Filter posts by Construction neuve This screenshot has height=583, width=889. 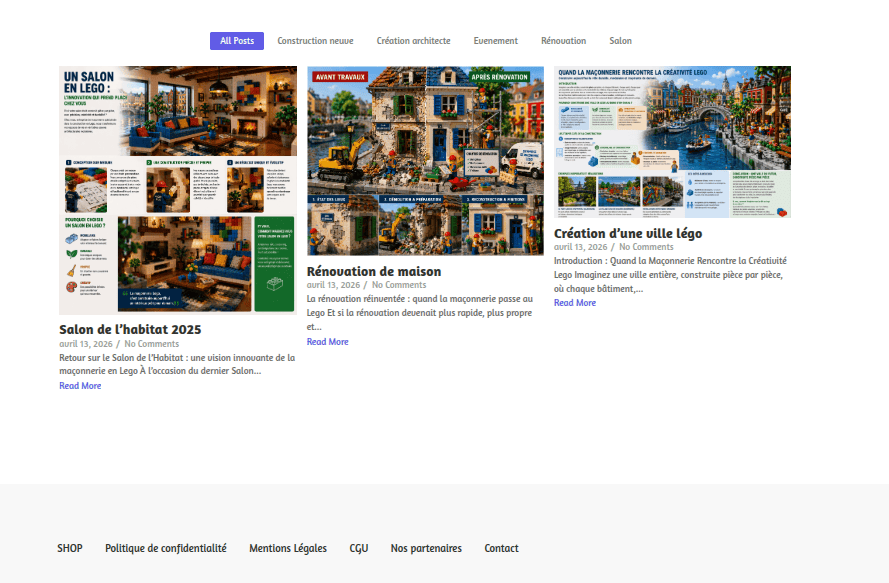[315, 41]
